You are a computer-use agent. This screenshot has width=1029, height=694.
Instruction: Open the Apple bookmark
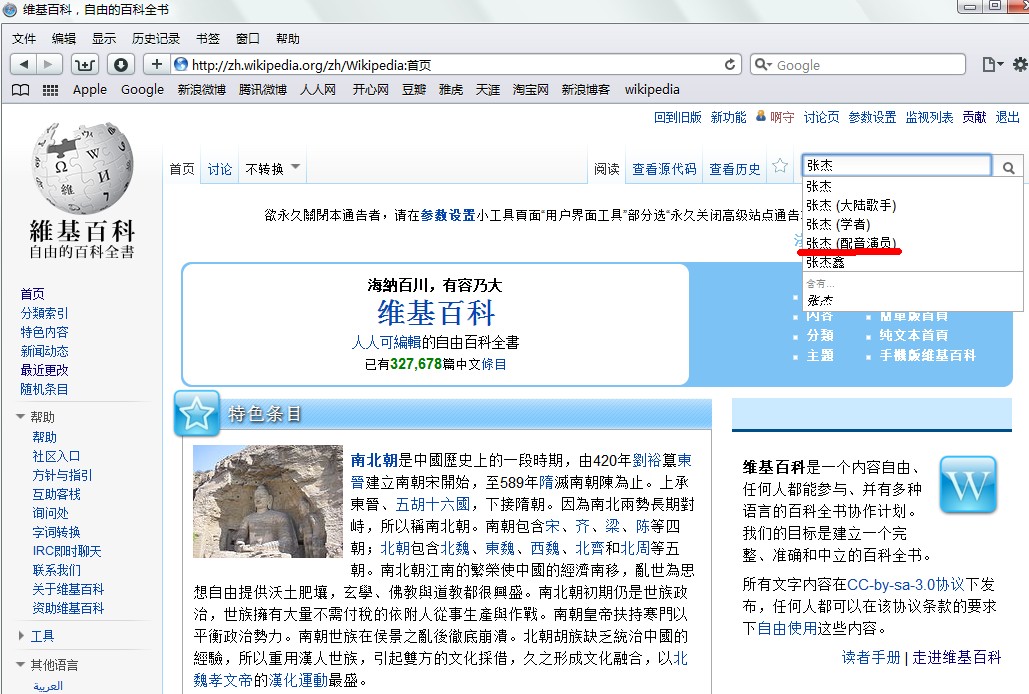[90, 89]
